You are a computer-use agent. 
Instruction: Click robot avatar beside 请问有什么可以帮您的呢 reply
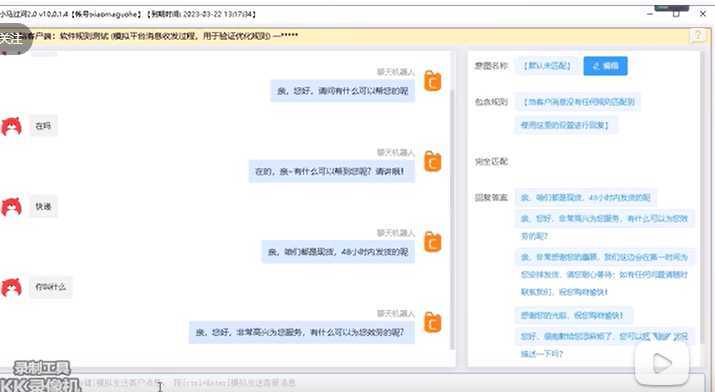coord(433,81)
